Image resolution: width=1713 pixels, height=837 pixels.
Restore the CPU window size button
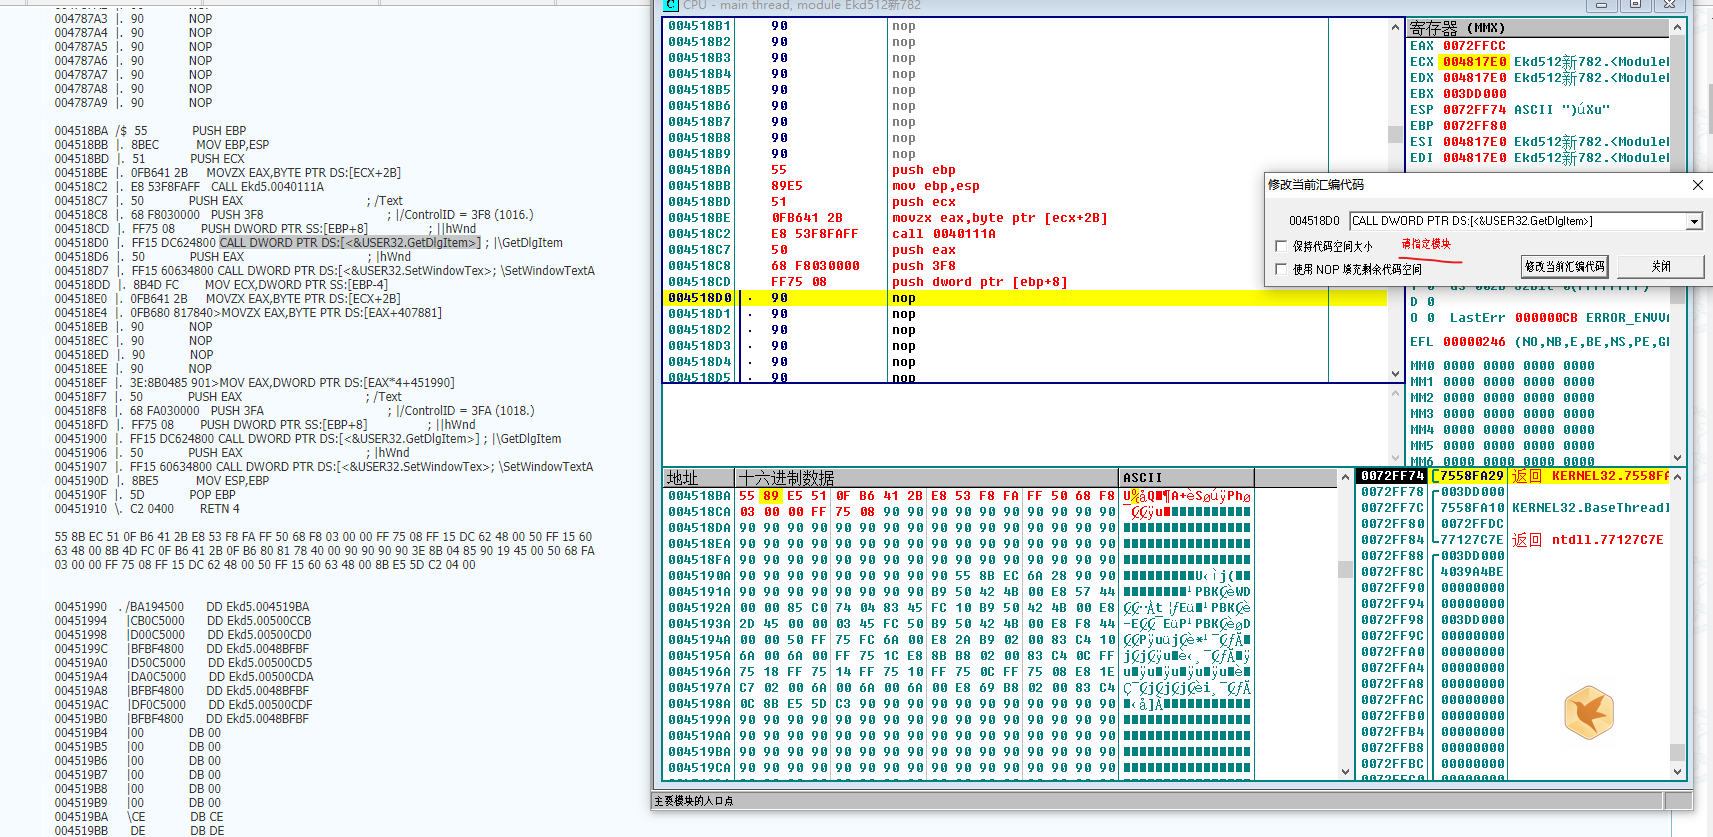tap(1636, 5)
